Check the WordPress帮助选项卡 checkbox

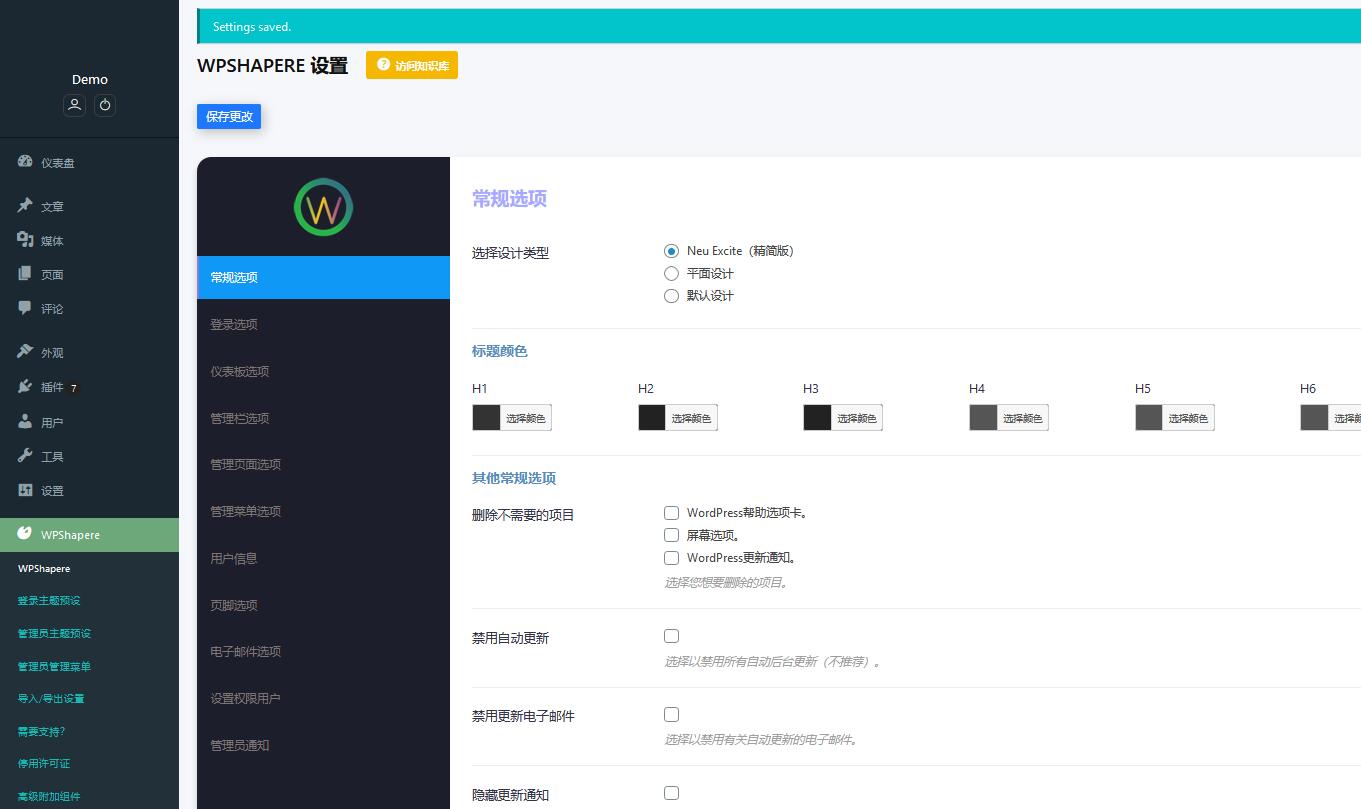671,513
